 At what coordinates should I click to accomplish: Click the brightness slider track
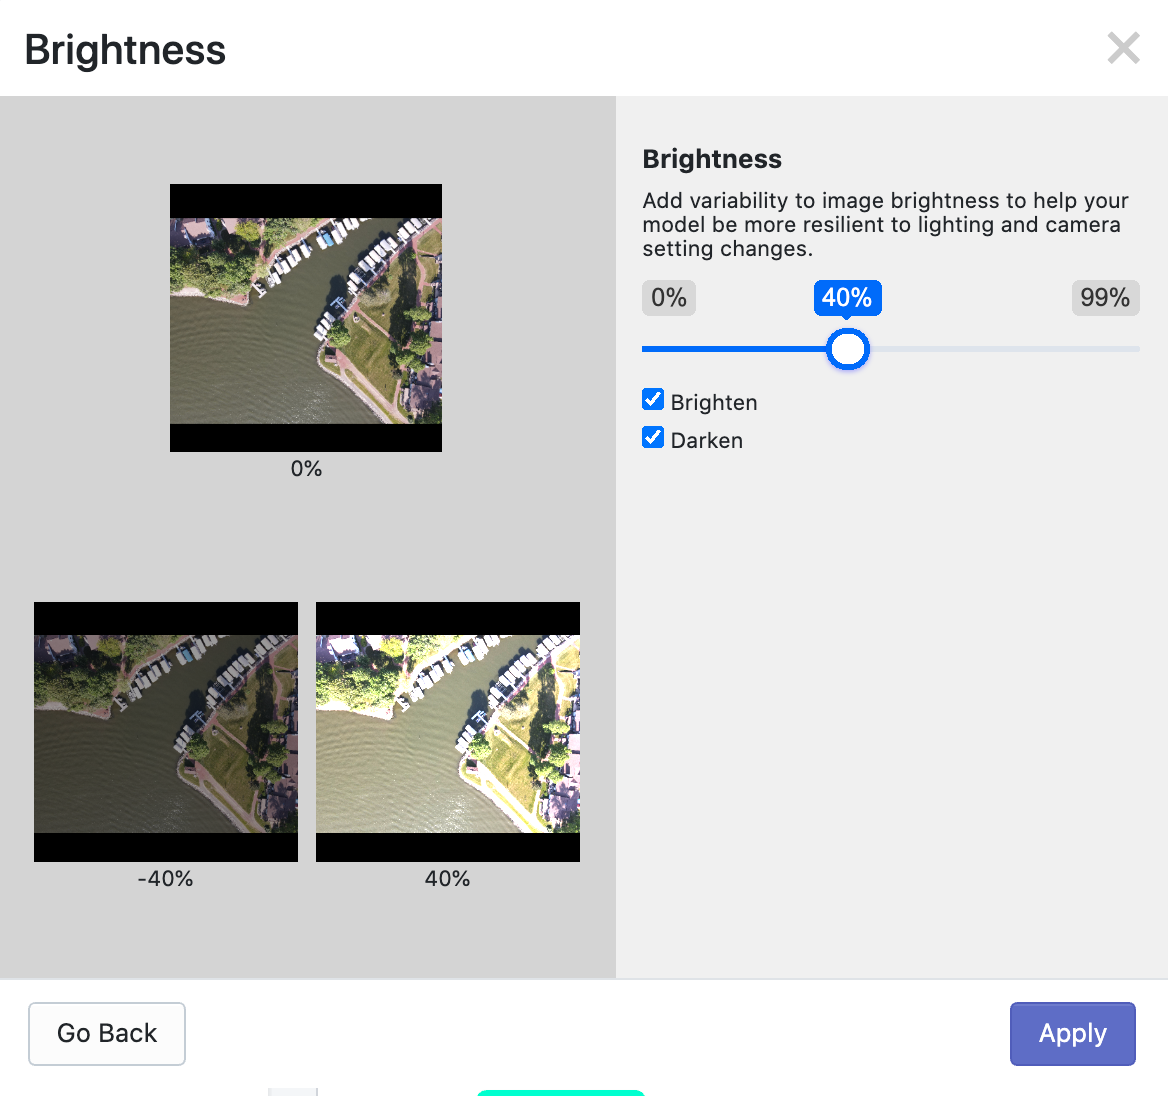pos(890,349)
